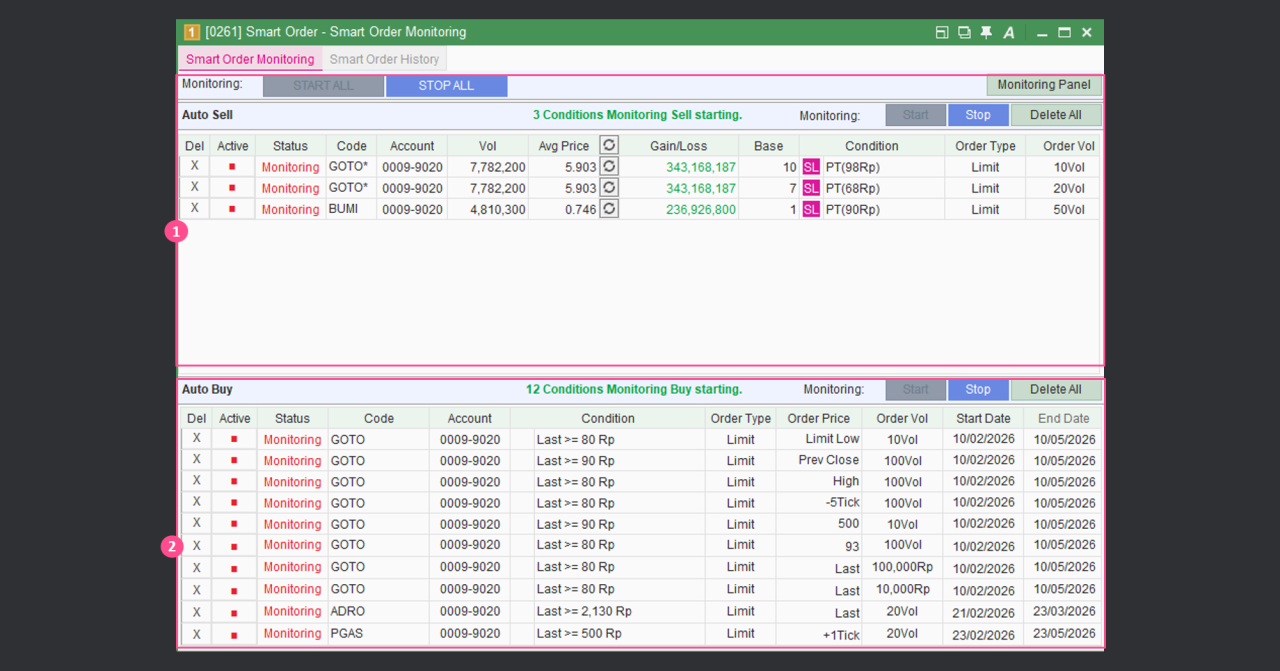Delete the BUMI auto sell condition with X
1280x671 pixels.
point(195,209)
